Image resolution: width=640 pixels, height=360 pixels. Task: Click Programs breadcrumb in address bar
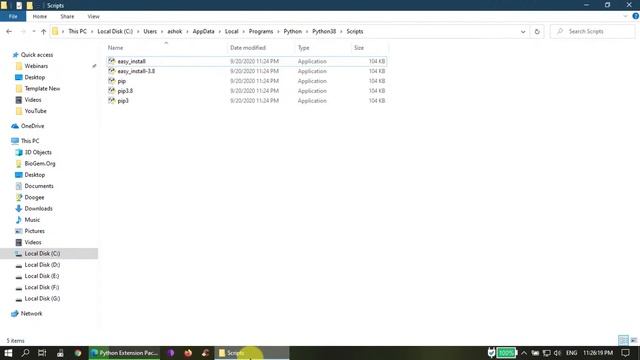(261, 31)
